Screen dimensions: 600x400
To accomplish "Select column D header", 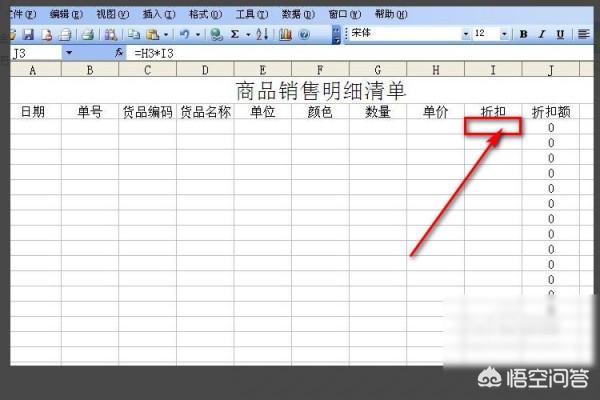I will pos(205,70).
